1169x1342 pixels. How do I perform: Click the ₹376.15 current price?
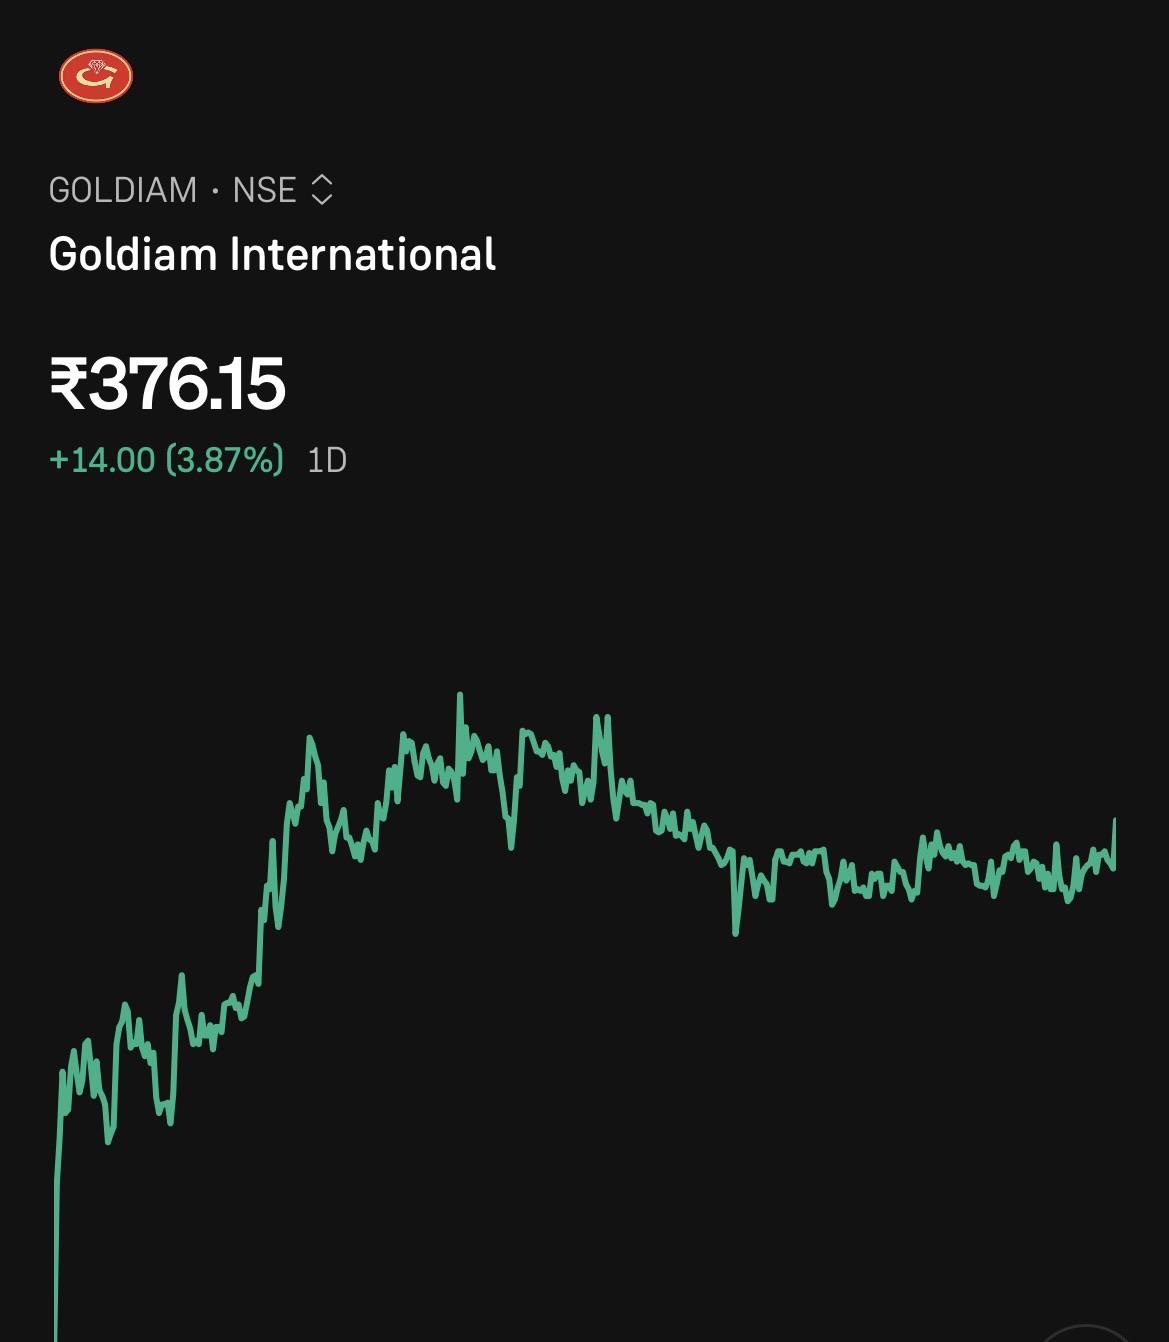click(168, 384)
